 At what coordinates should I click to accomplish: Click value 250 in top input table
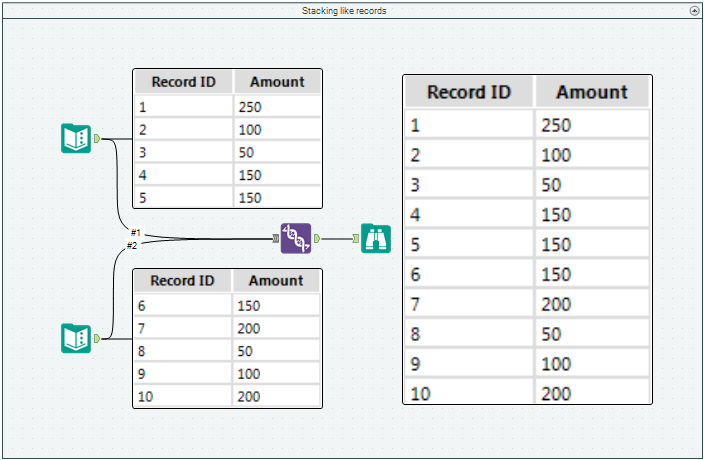point(250,107)
